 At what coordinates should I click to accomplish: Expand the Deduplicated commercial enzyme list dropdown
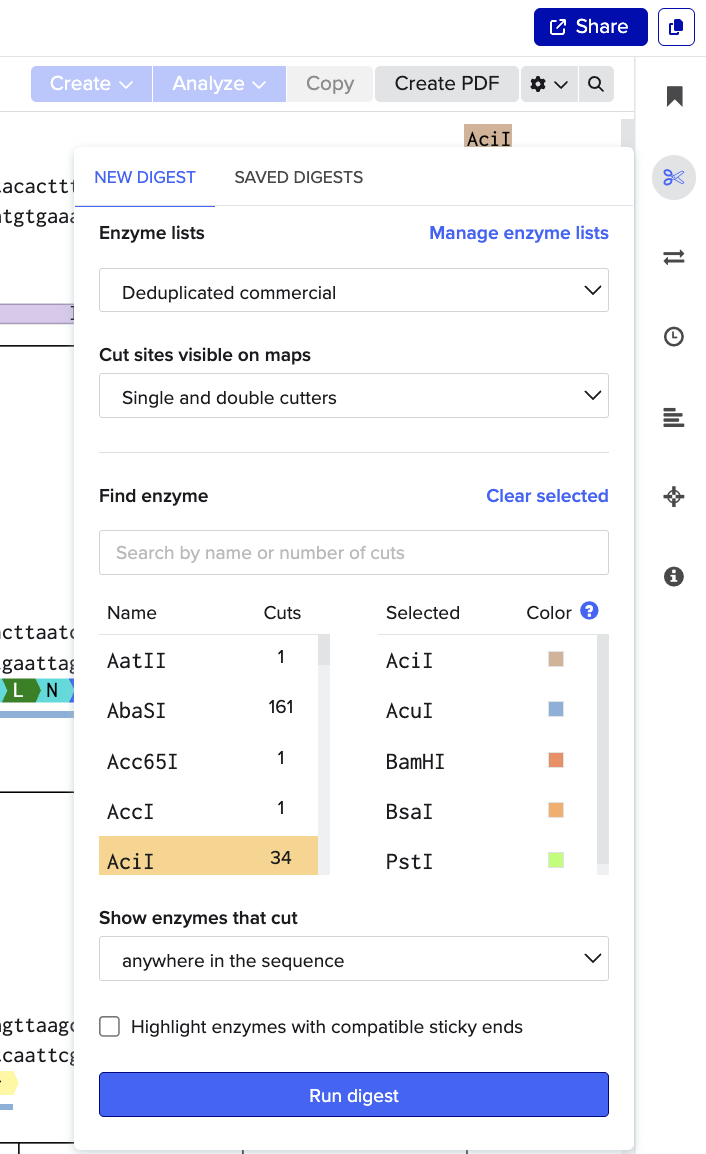(354, 291)
